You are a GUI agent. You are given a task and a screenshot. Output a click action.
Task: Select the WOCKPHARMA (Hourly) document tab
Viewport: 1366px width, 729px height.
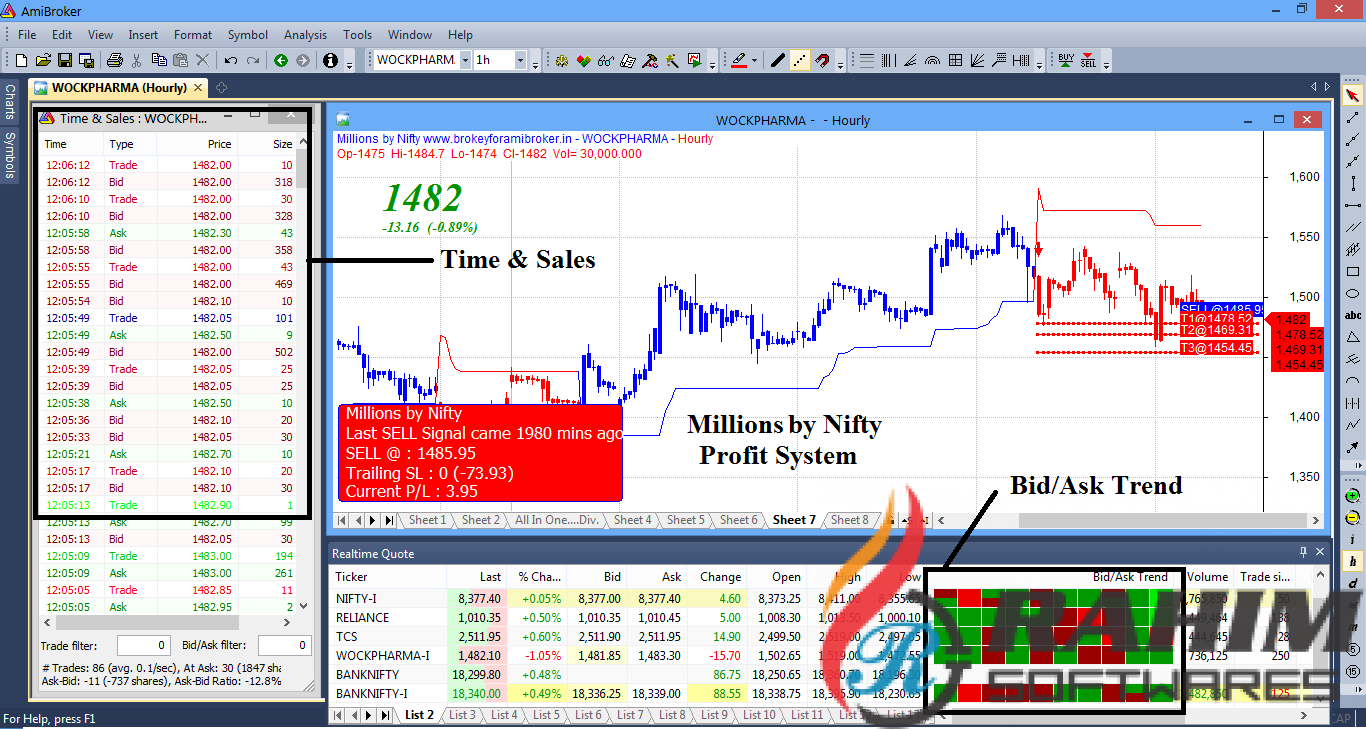118,87
